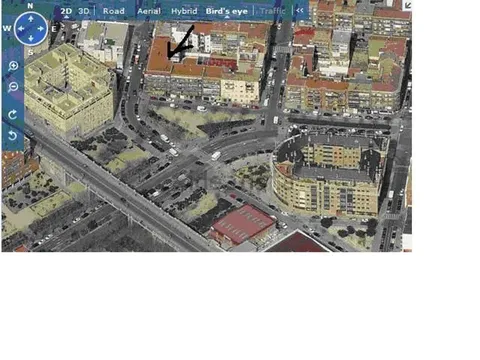The image size is (480, 360).
Task: Collapse the map toolbar with the double chevron
Action: 300,10
